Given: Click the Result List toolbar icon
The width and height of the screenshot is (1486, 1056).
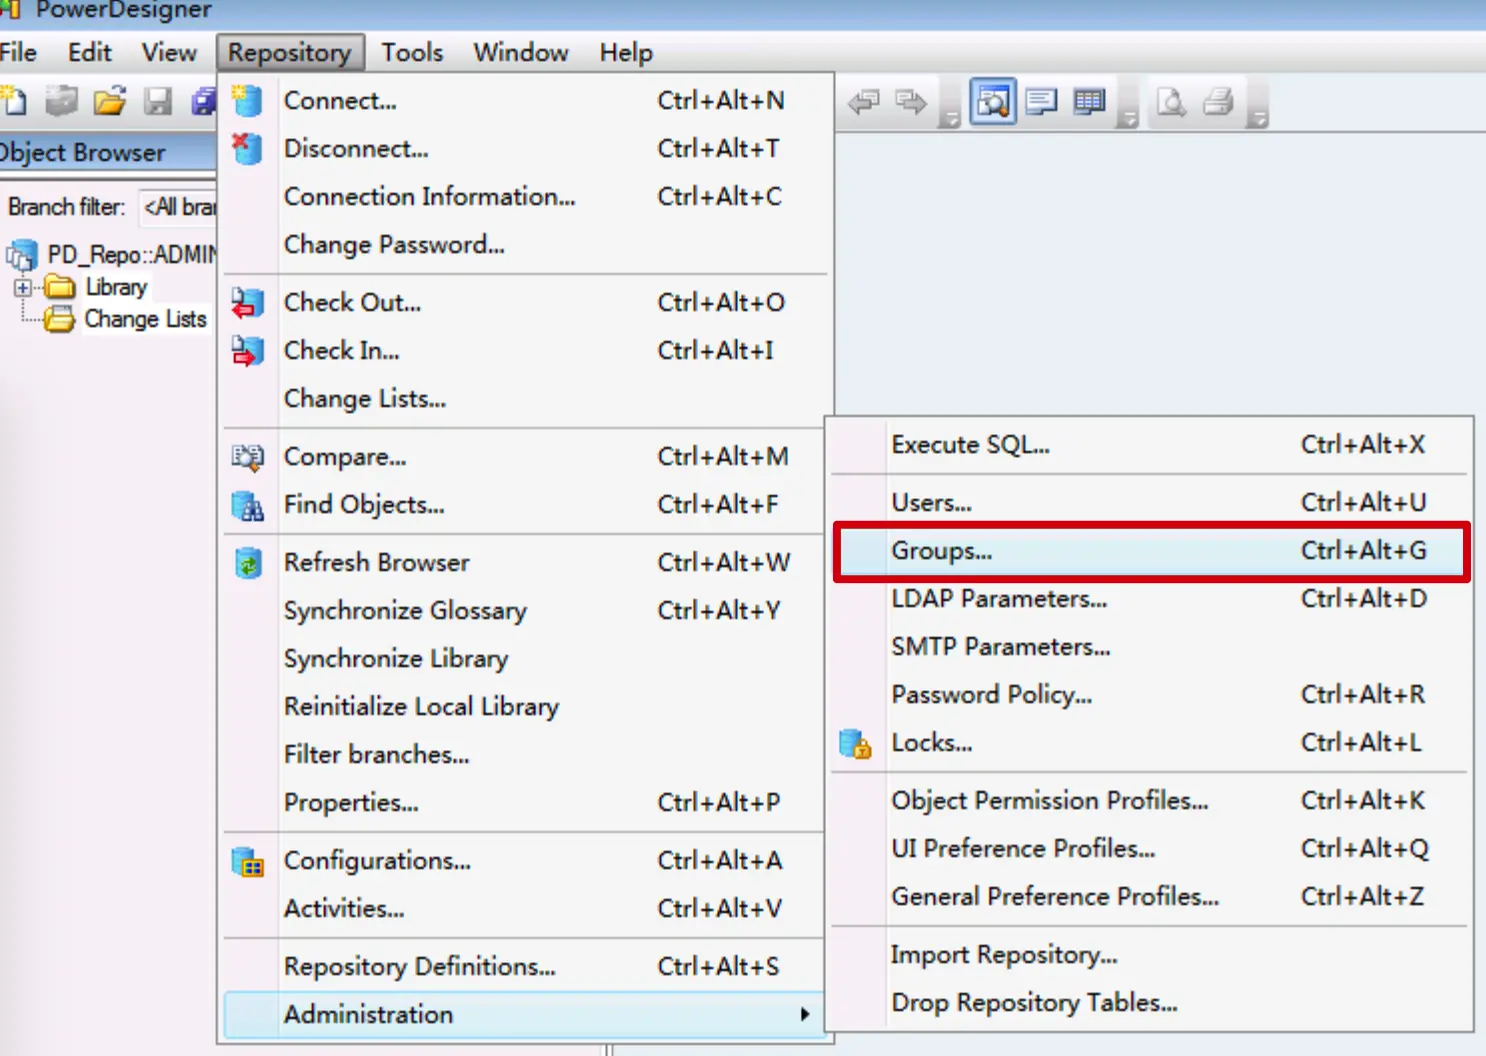Looking at the screenshot, I should (x=1089, y=101).
